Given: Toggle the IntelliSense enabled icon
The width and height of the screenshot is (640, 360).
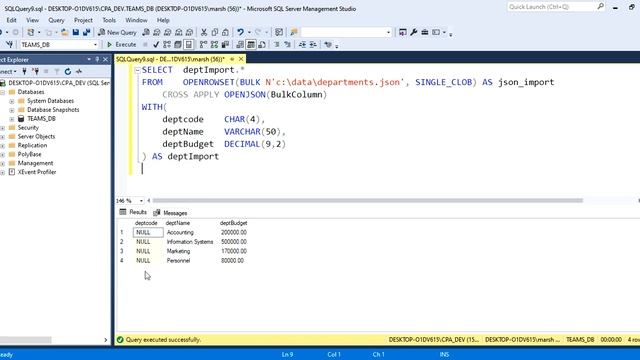Looking at the screenshot, I should 189,44.
